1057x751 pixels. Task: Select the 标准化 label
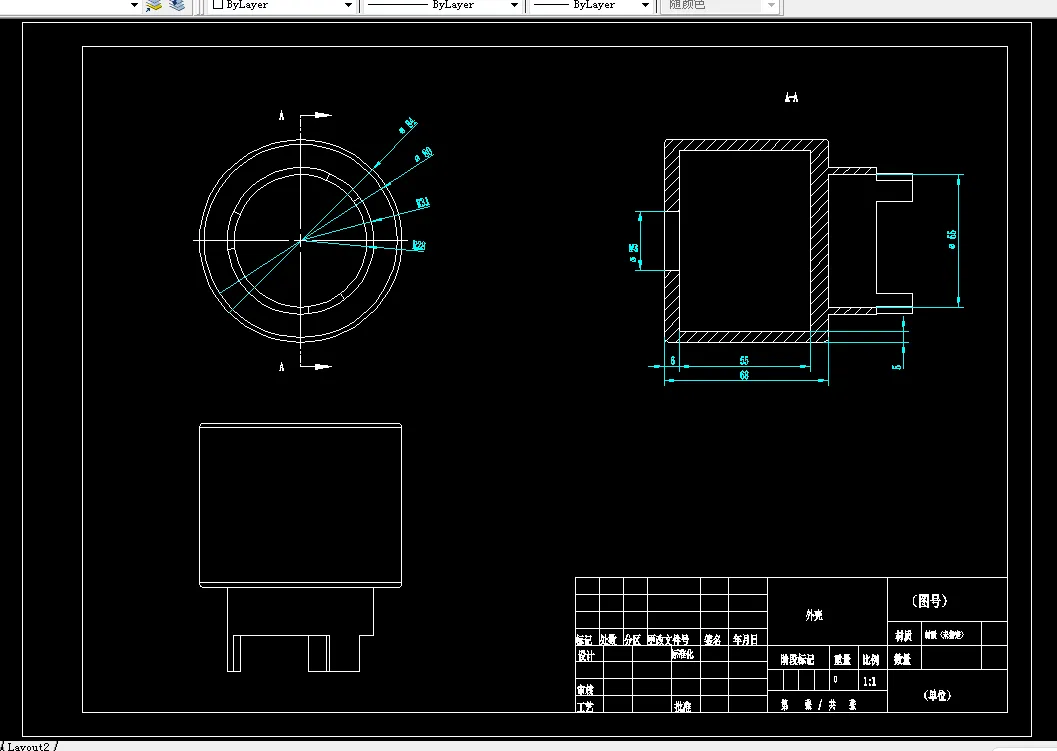tap(682, 654)
